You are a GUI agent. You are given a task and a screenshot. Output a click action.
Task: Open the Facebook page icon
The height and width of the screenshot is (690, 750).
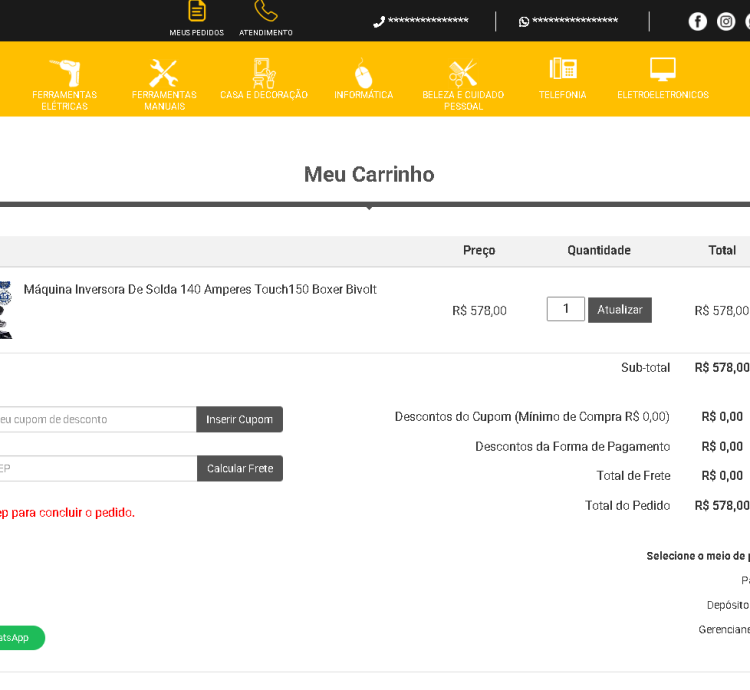698,21
